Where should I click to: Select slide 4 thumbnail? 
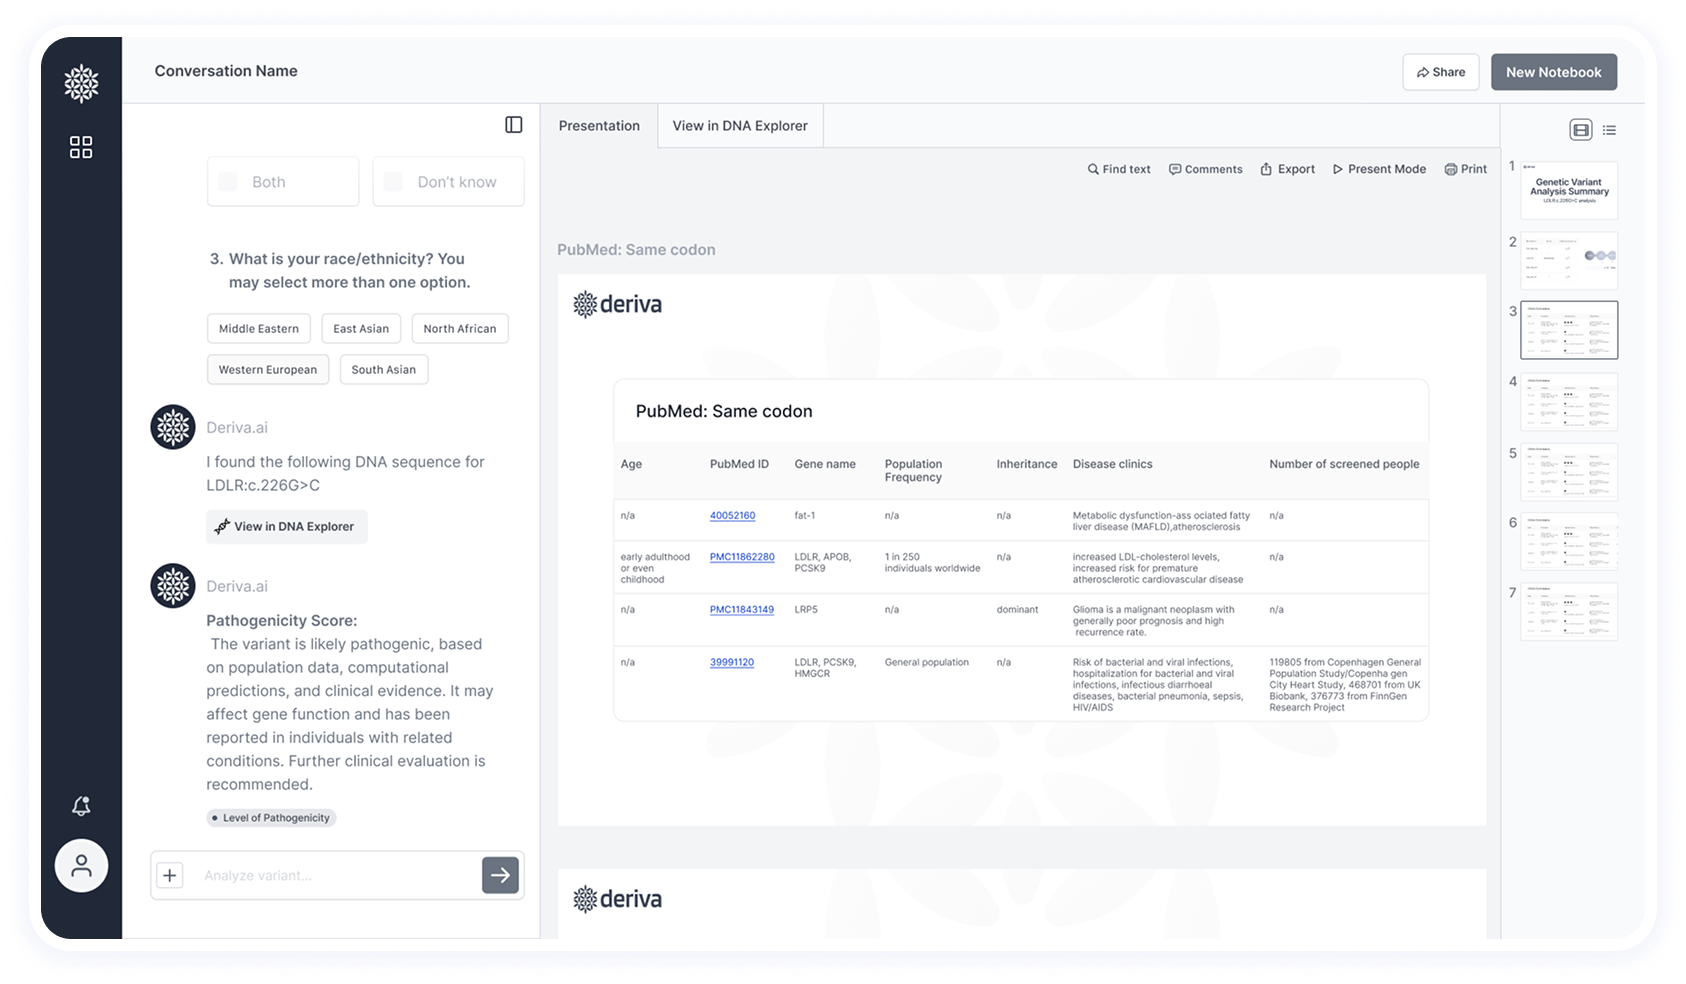[1568, 402]
